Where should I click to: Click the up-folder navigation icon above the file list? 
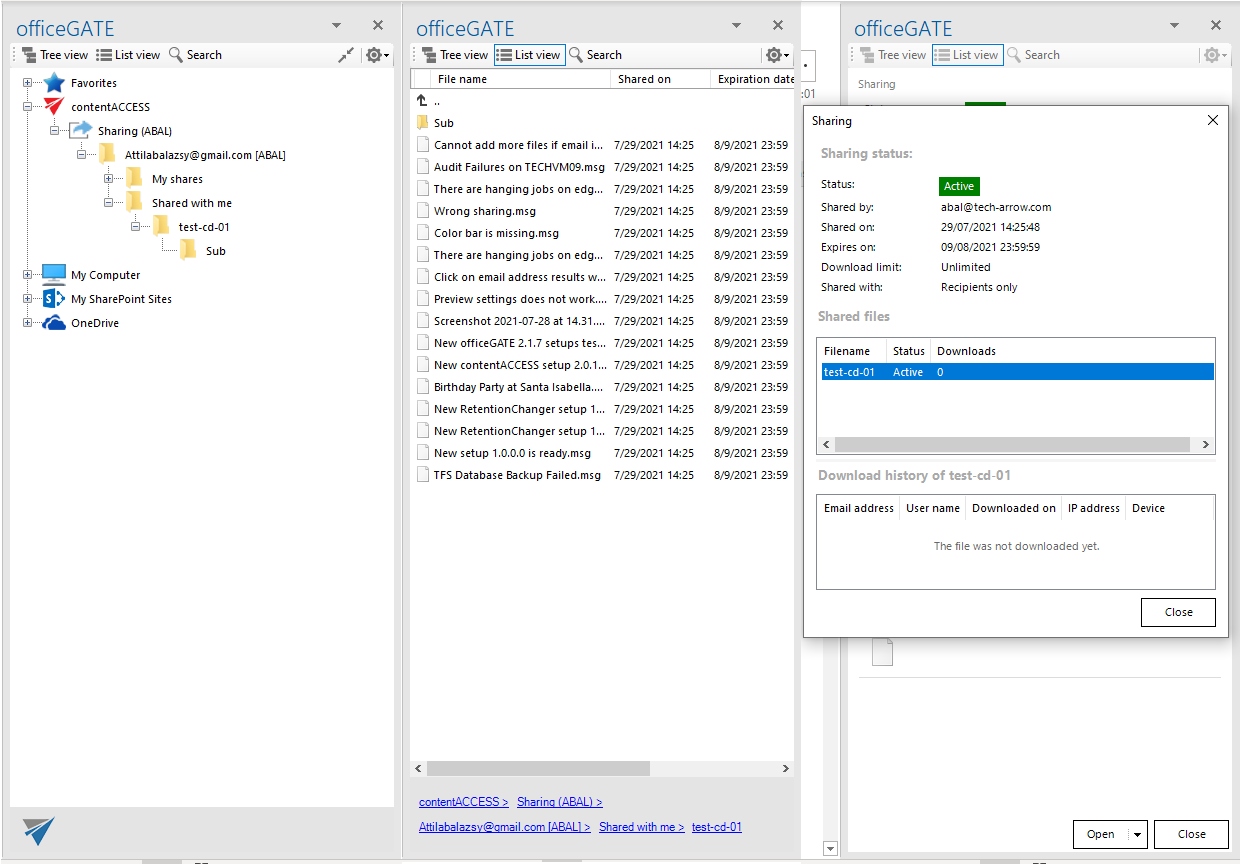(x=424, y=100)
